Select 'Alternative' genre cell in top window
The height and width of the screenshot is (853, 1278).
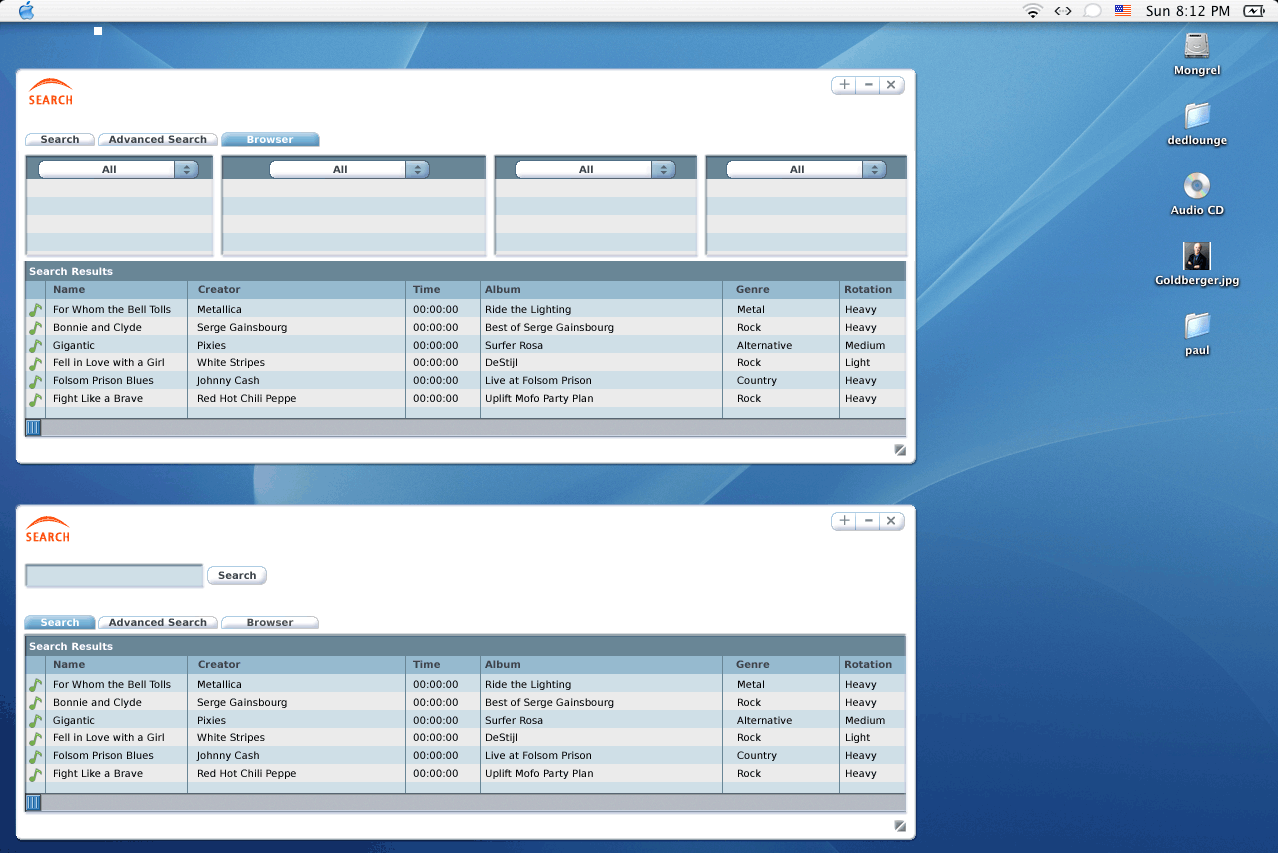764,346
